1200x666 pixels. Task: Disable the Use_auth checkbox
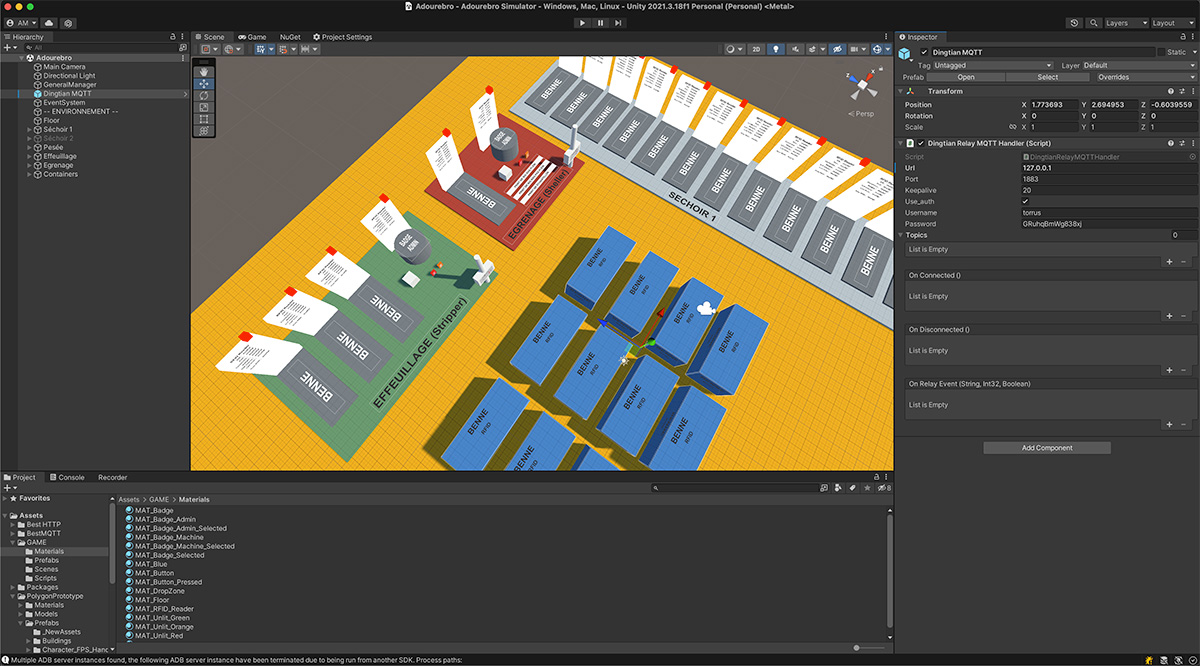coord(1025,201)
